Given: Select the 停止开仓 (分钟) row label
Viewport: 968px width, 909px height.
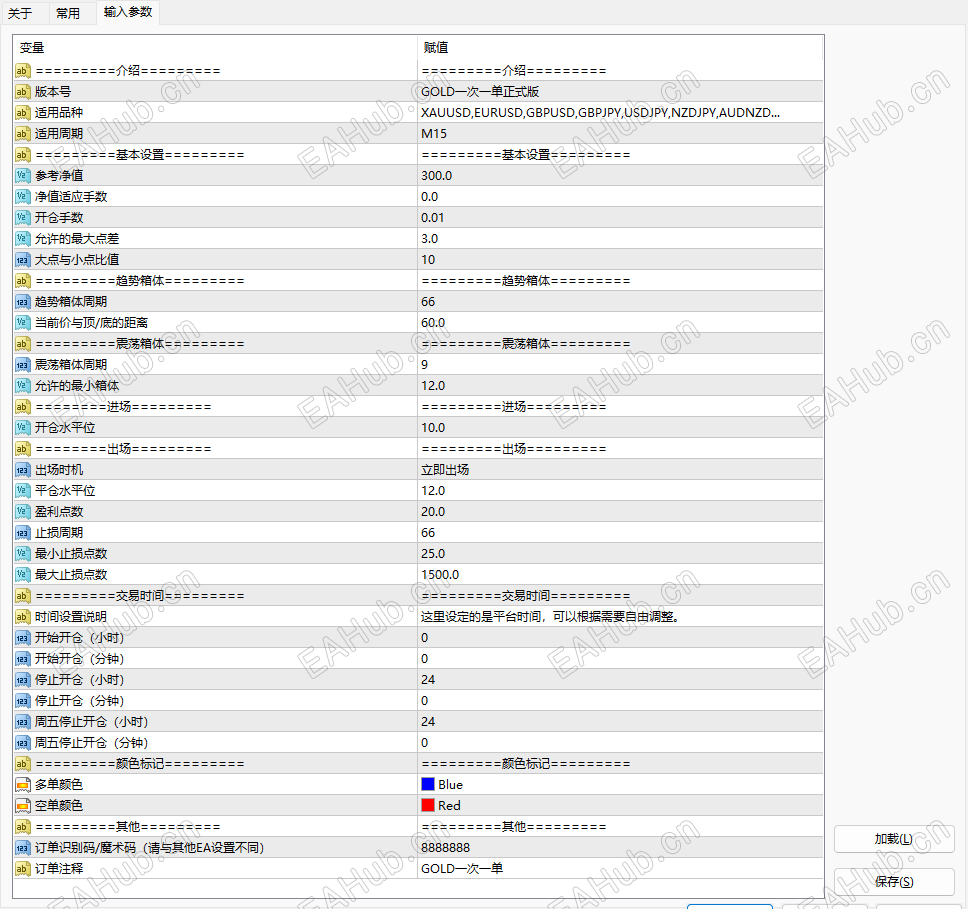Looking at the screenshot, I should pos(80,700).
